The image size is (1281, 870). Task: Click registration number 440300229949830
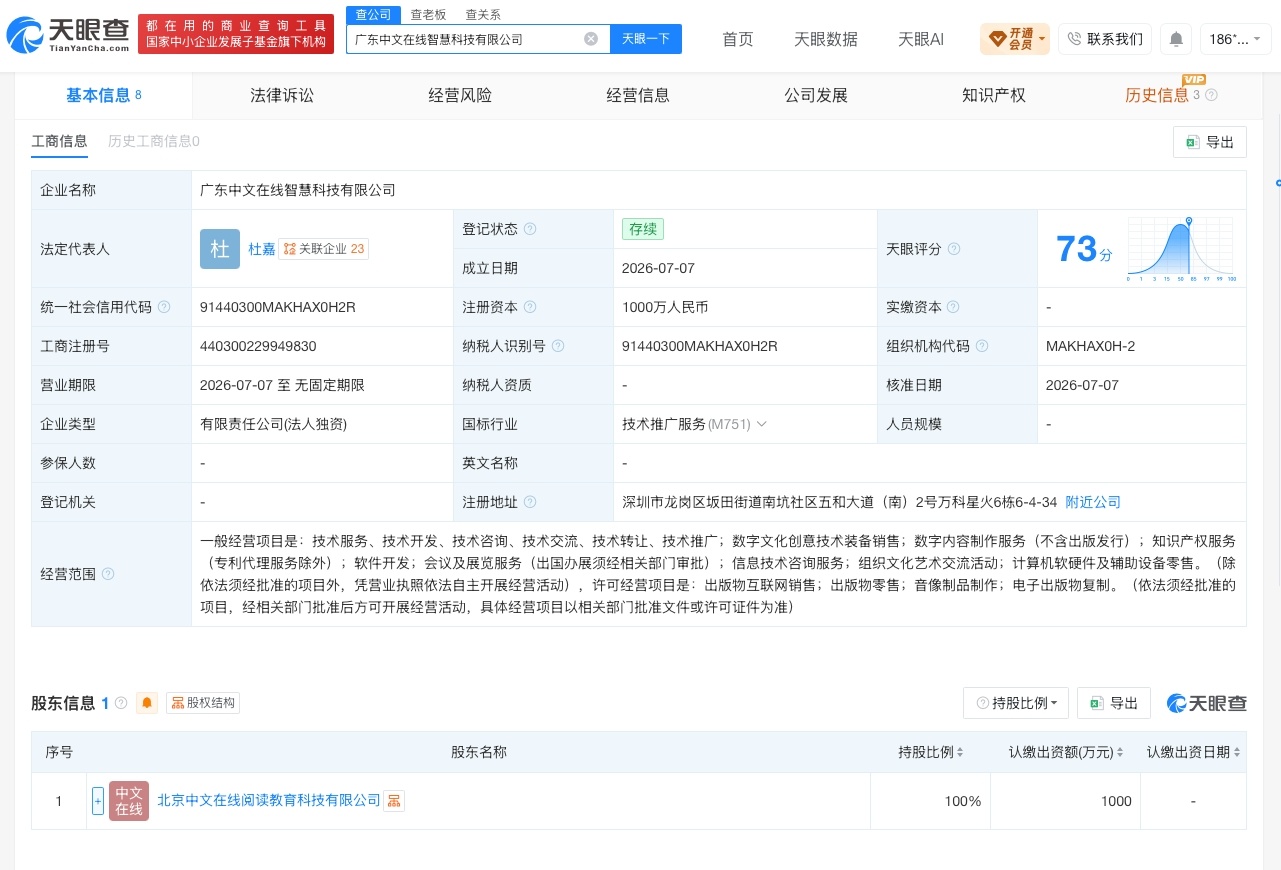coord(258,346)
